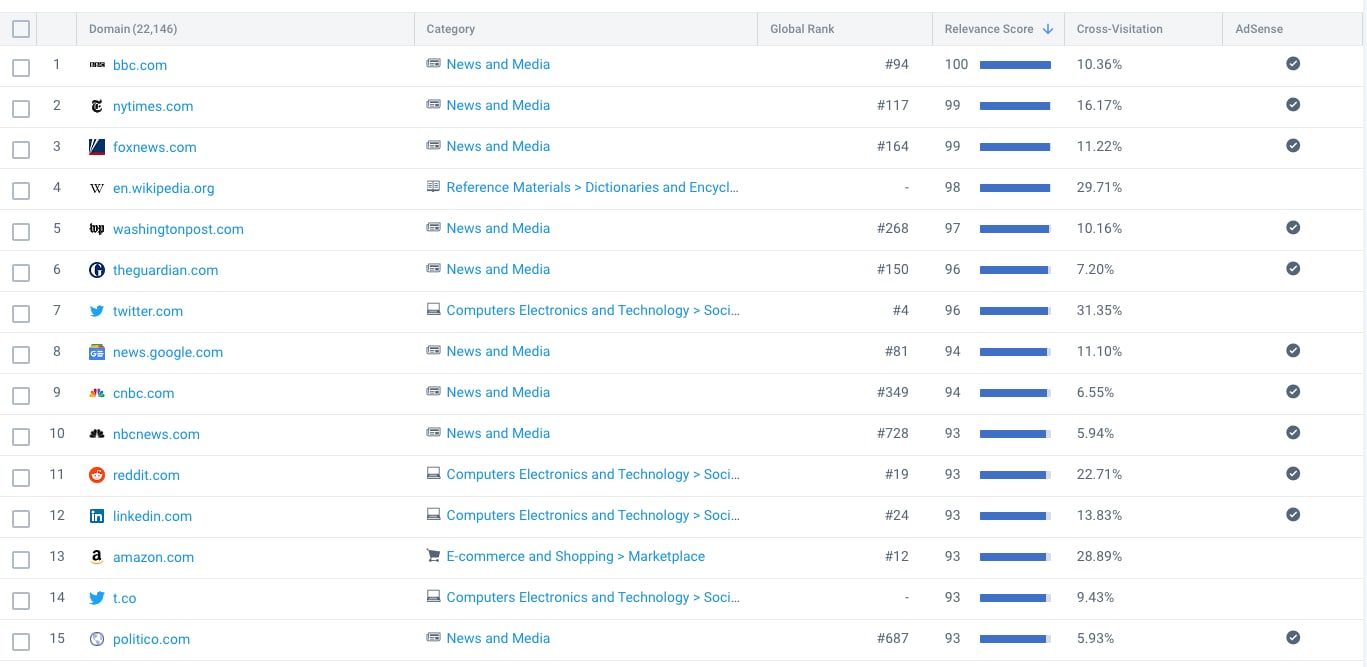Click the shopping cart category icon
Screen dimensions: 1367x667
pyautogui.click(x=433, y=556)
